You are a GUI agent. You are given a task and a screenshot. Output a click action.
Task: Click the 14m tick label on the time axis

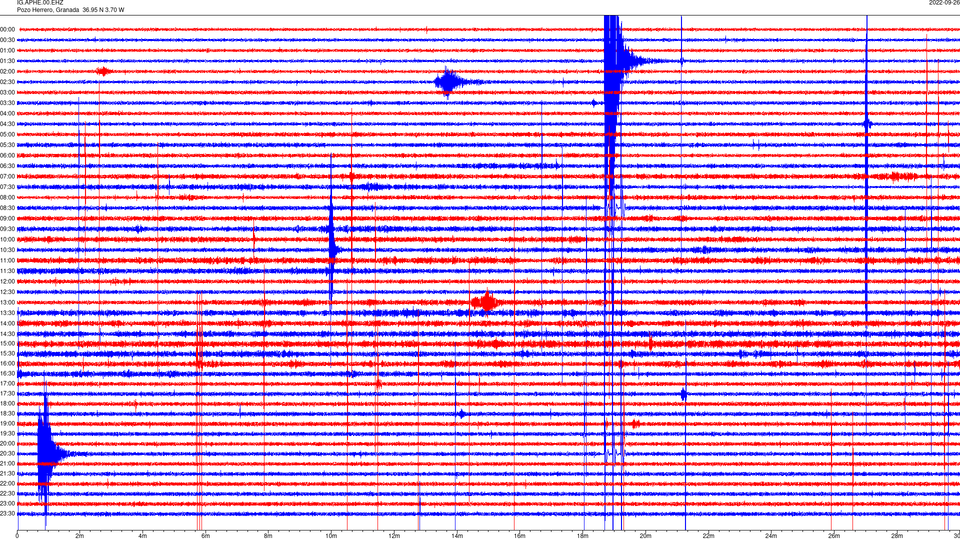point(457,536)
